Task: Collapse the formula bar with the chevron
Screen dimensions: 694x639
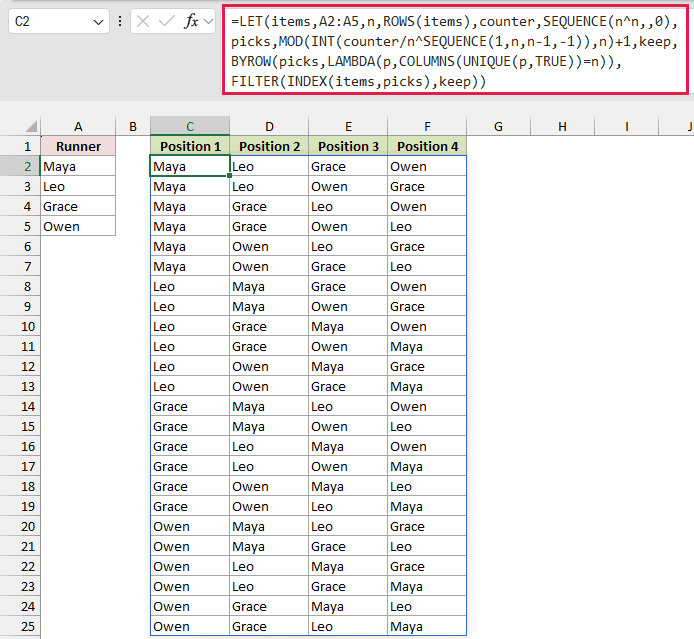Action: tap(208, 21)
